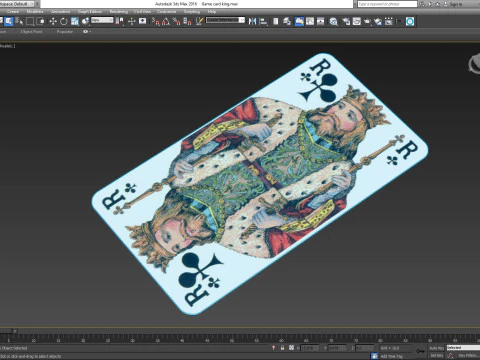This screenshot has width=480, height=360.
Task: Open the Graph Editors menu
Action: tap(90, 11)
